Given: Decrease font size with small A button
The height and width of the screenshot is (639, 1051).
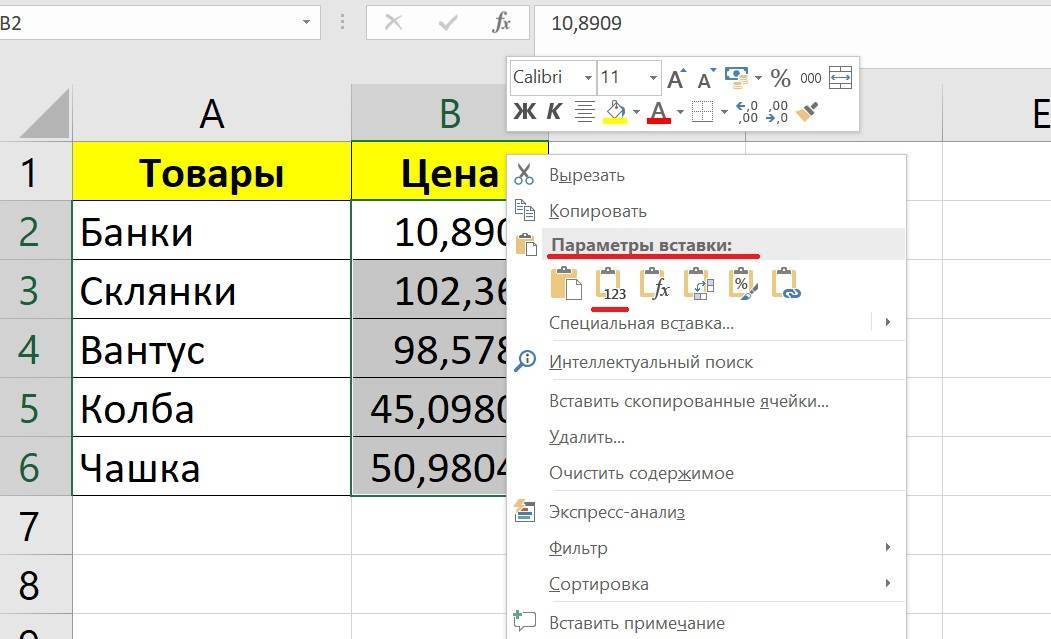Looking at the screenshot, I should coord(706,78).
